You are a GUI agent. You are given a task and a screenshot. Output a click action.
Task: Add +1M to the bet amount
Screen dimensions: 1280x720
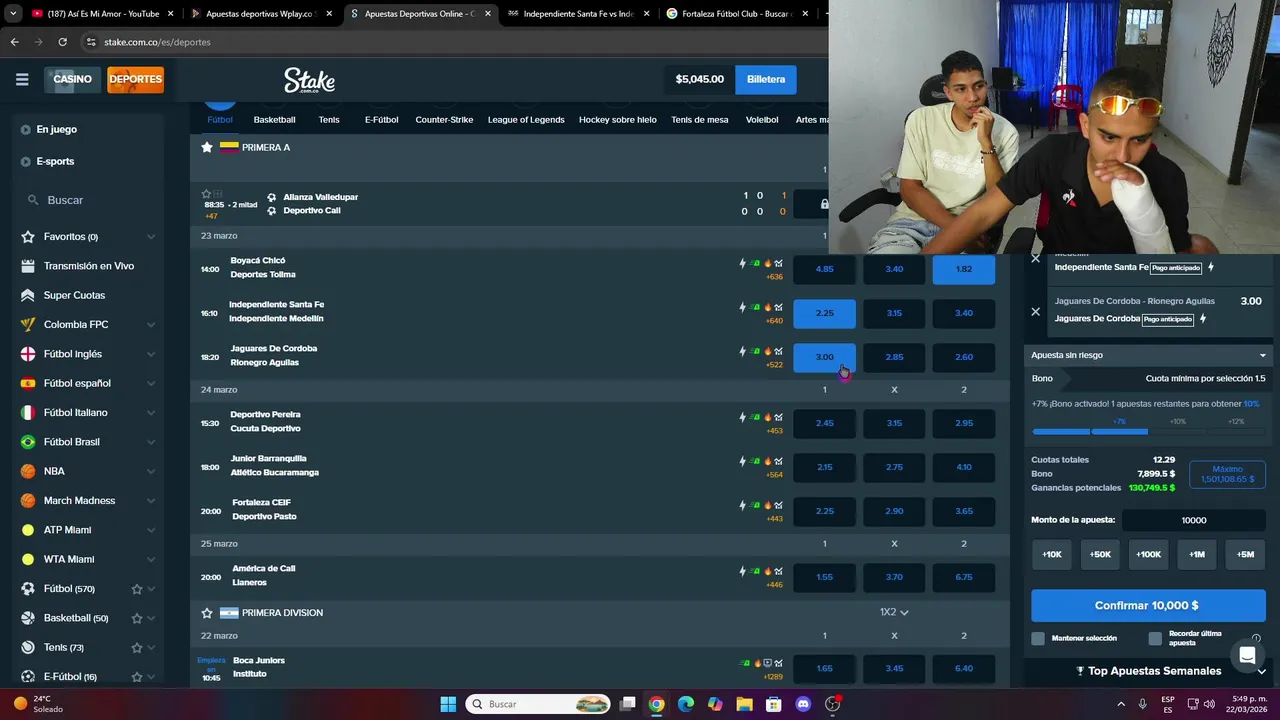[1197, 554]
